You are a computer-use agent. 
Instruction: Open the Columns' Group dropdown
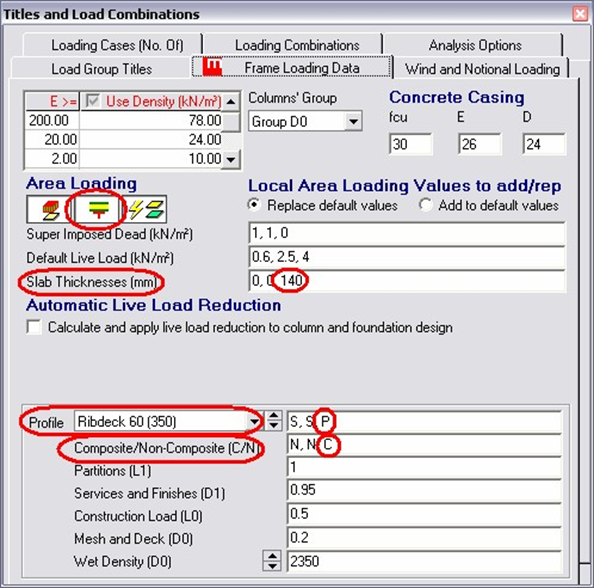coord(353,122)
